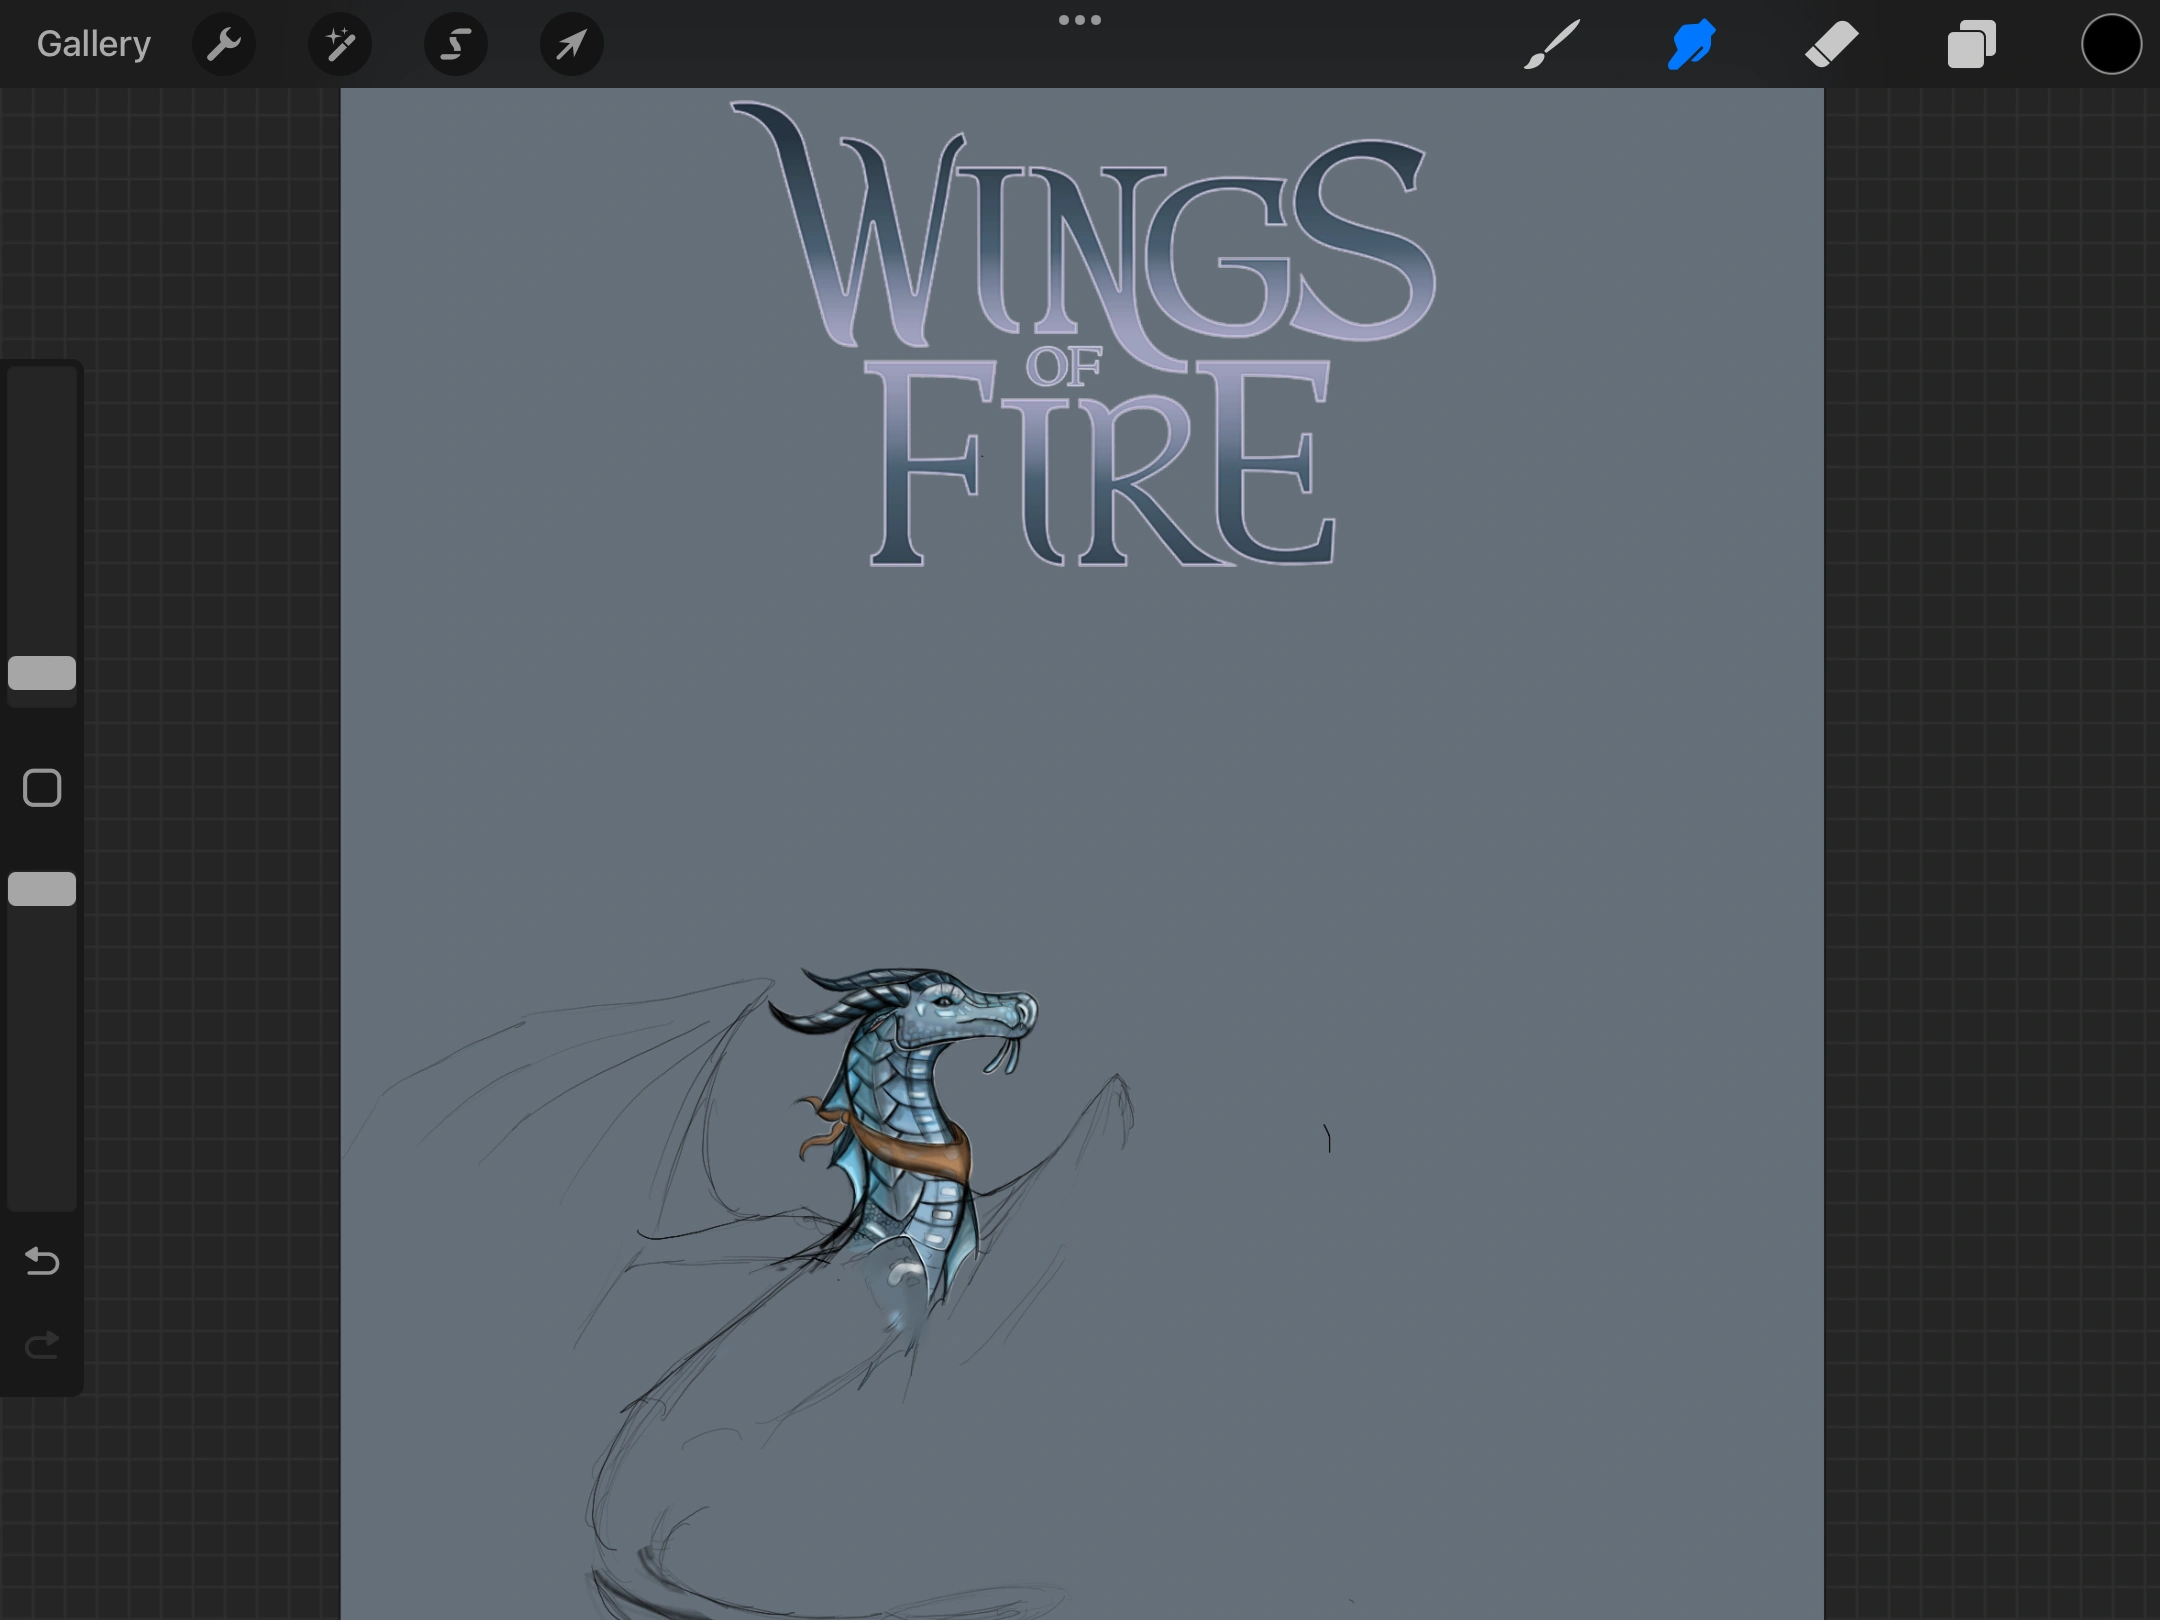Activate the Selection tool
2160x1620 pixels.
pyautogui.click(x=455, y=43)
